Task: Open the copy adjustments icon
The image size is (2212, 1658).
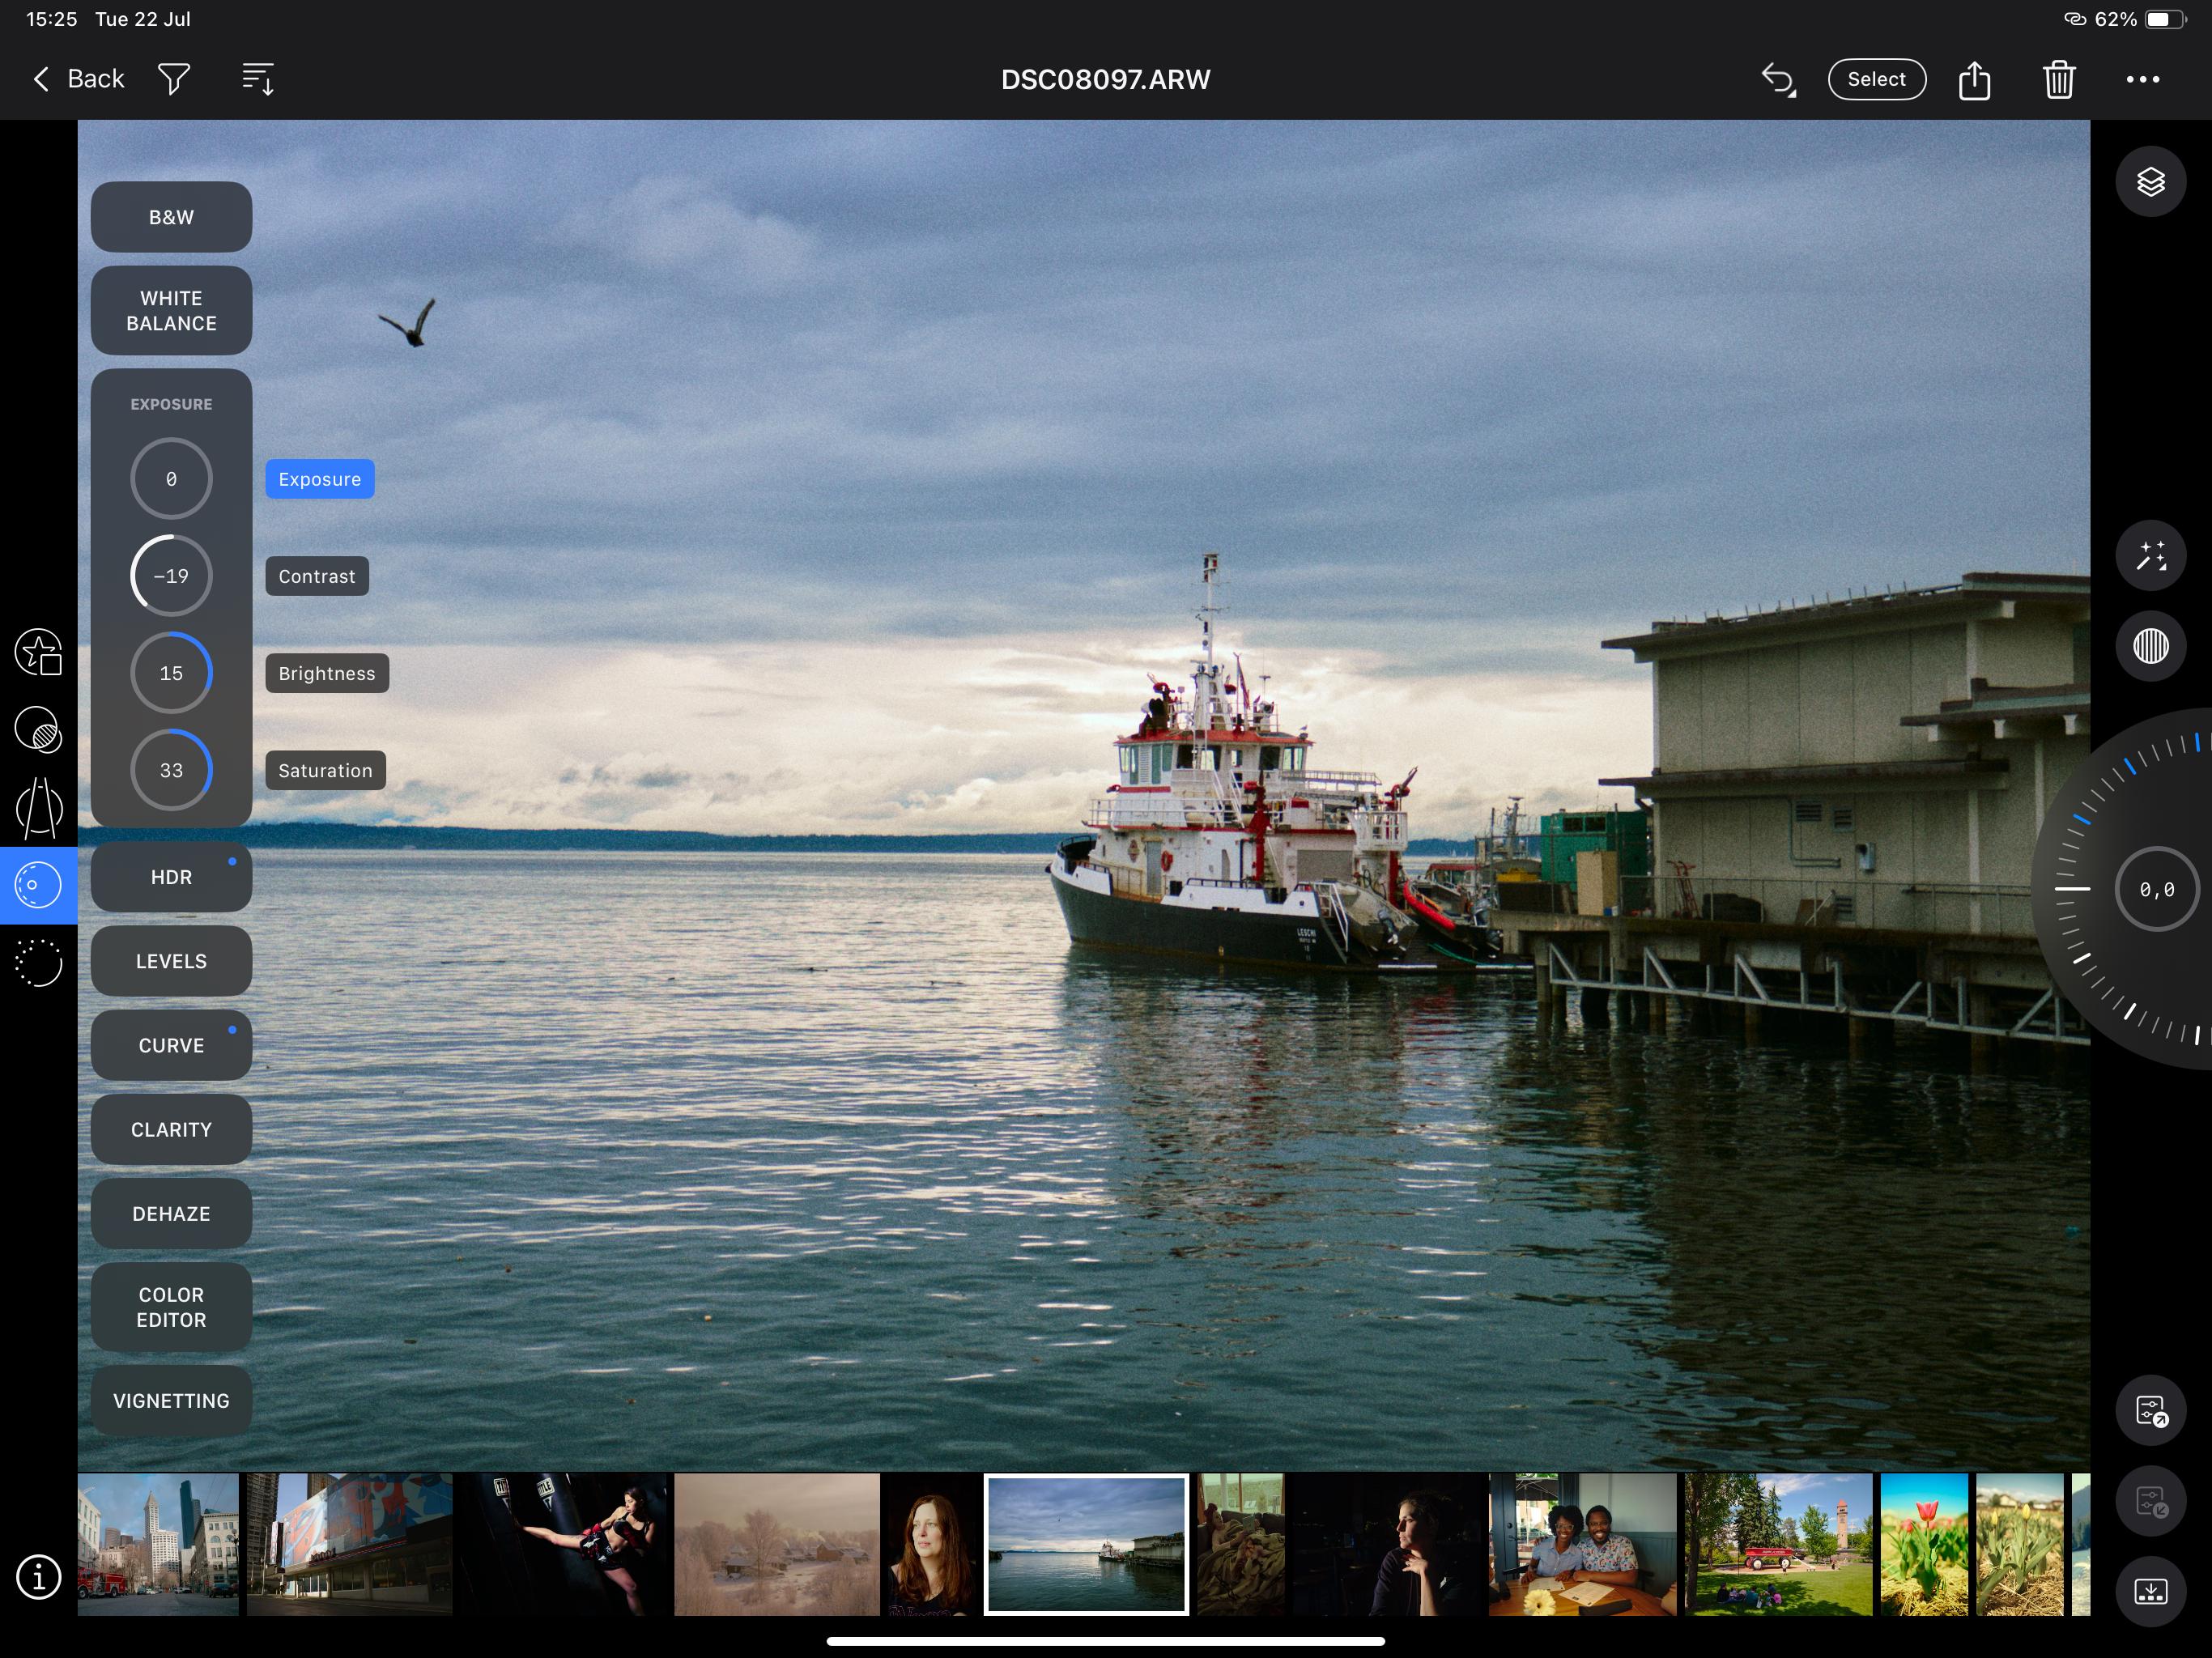Action: (2150, 1411)
